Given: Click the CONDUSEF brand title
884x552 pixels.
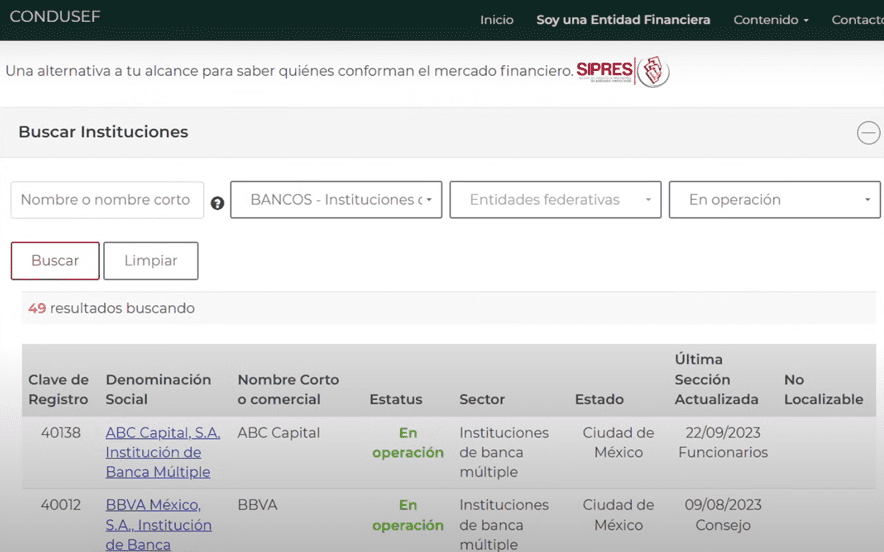Looking at the screenshot, I should pos(55,17).
